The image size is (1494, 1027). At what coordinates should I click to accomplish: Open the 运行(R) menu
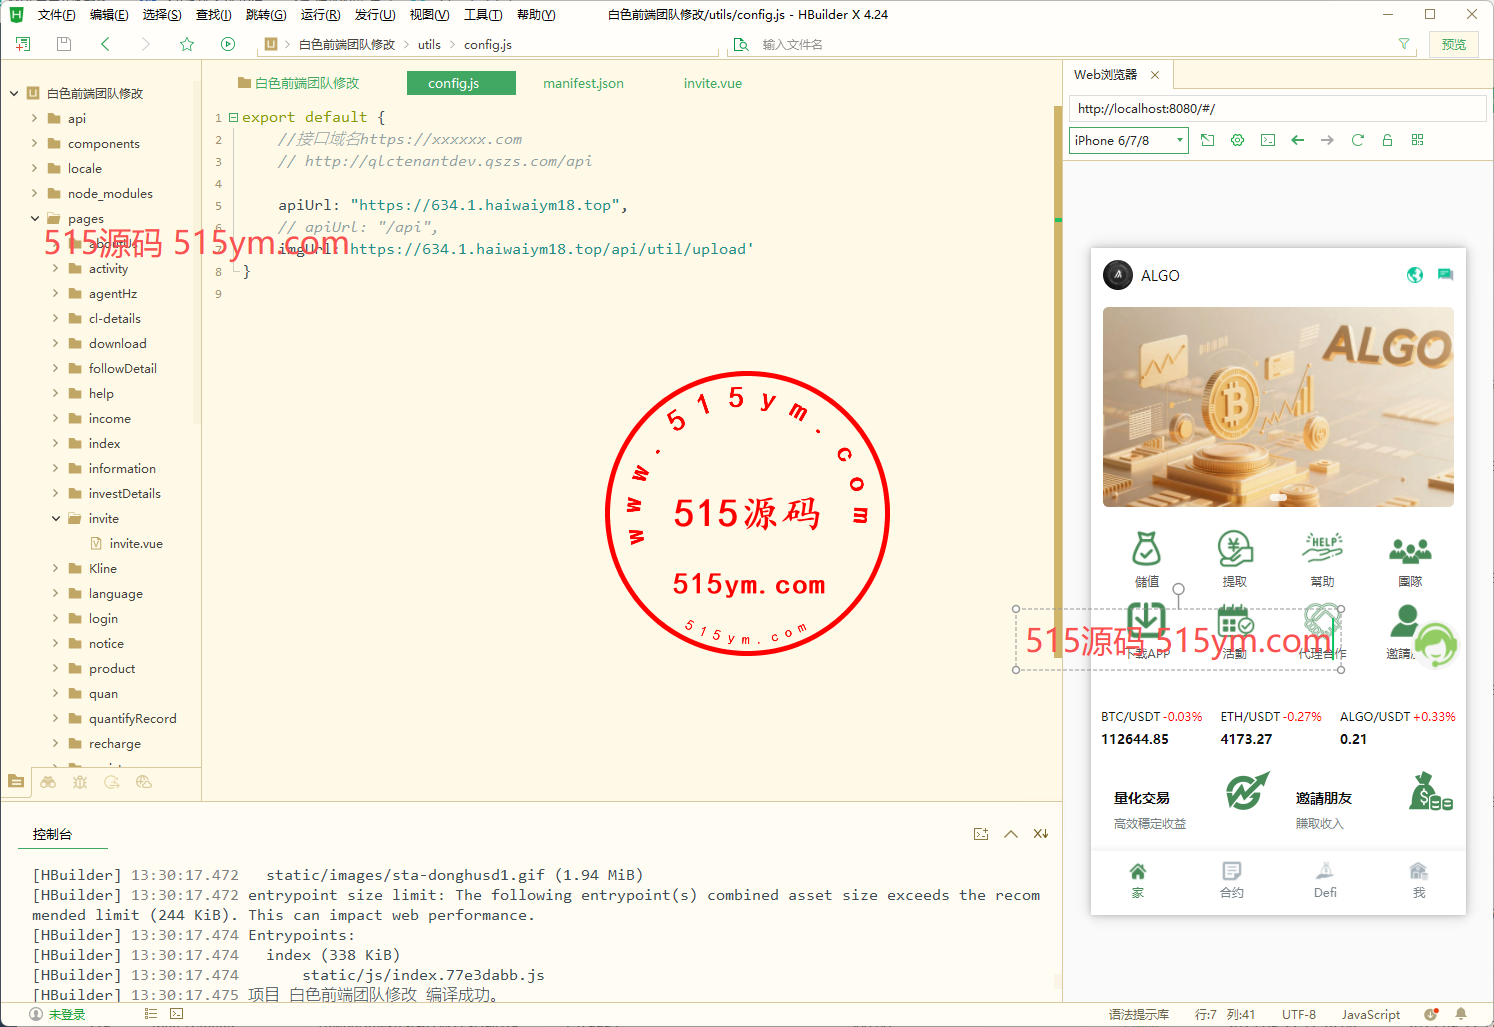click(320, 15)
